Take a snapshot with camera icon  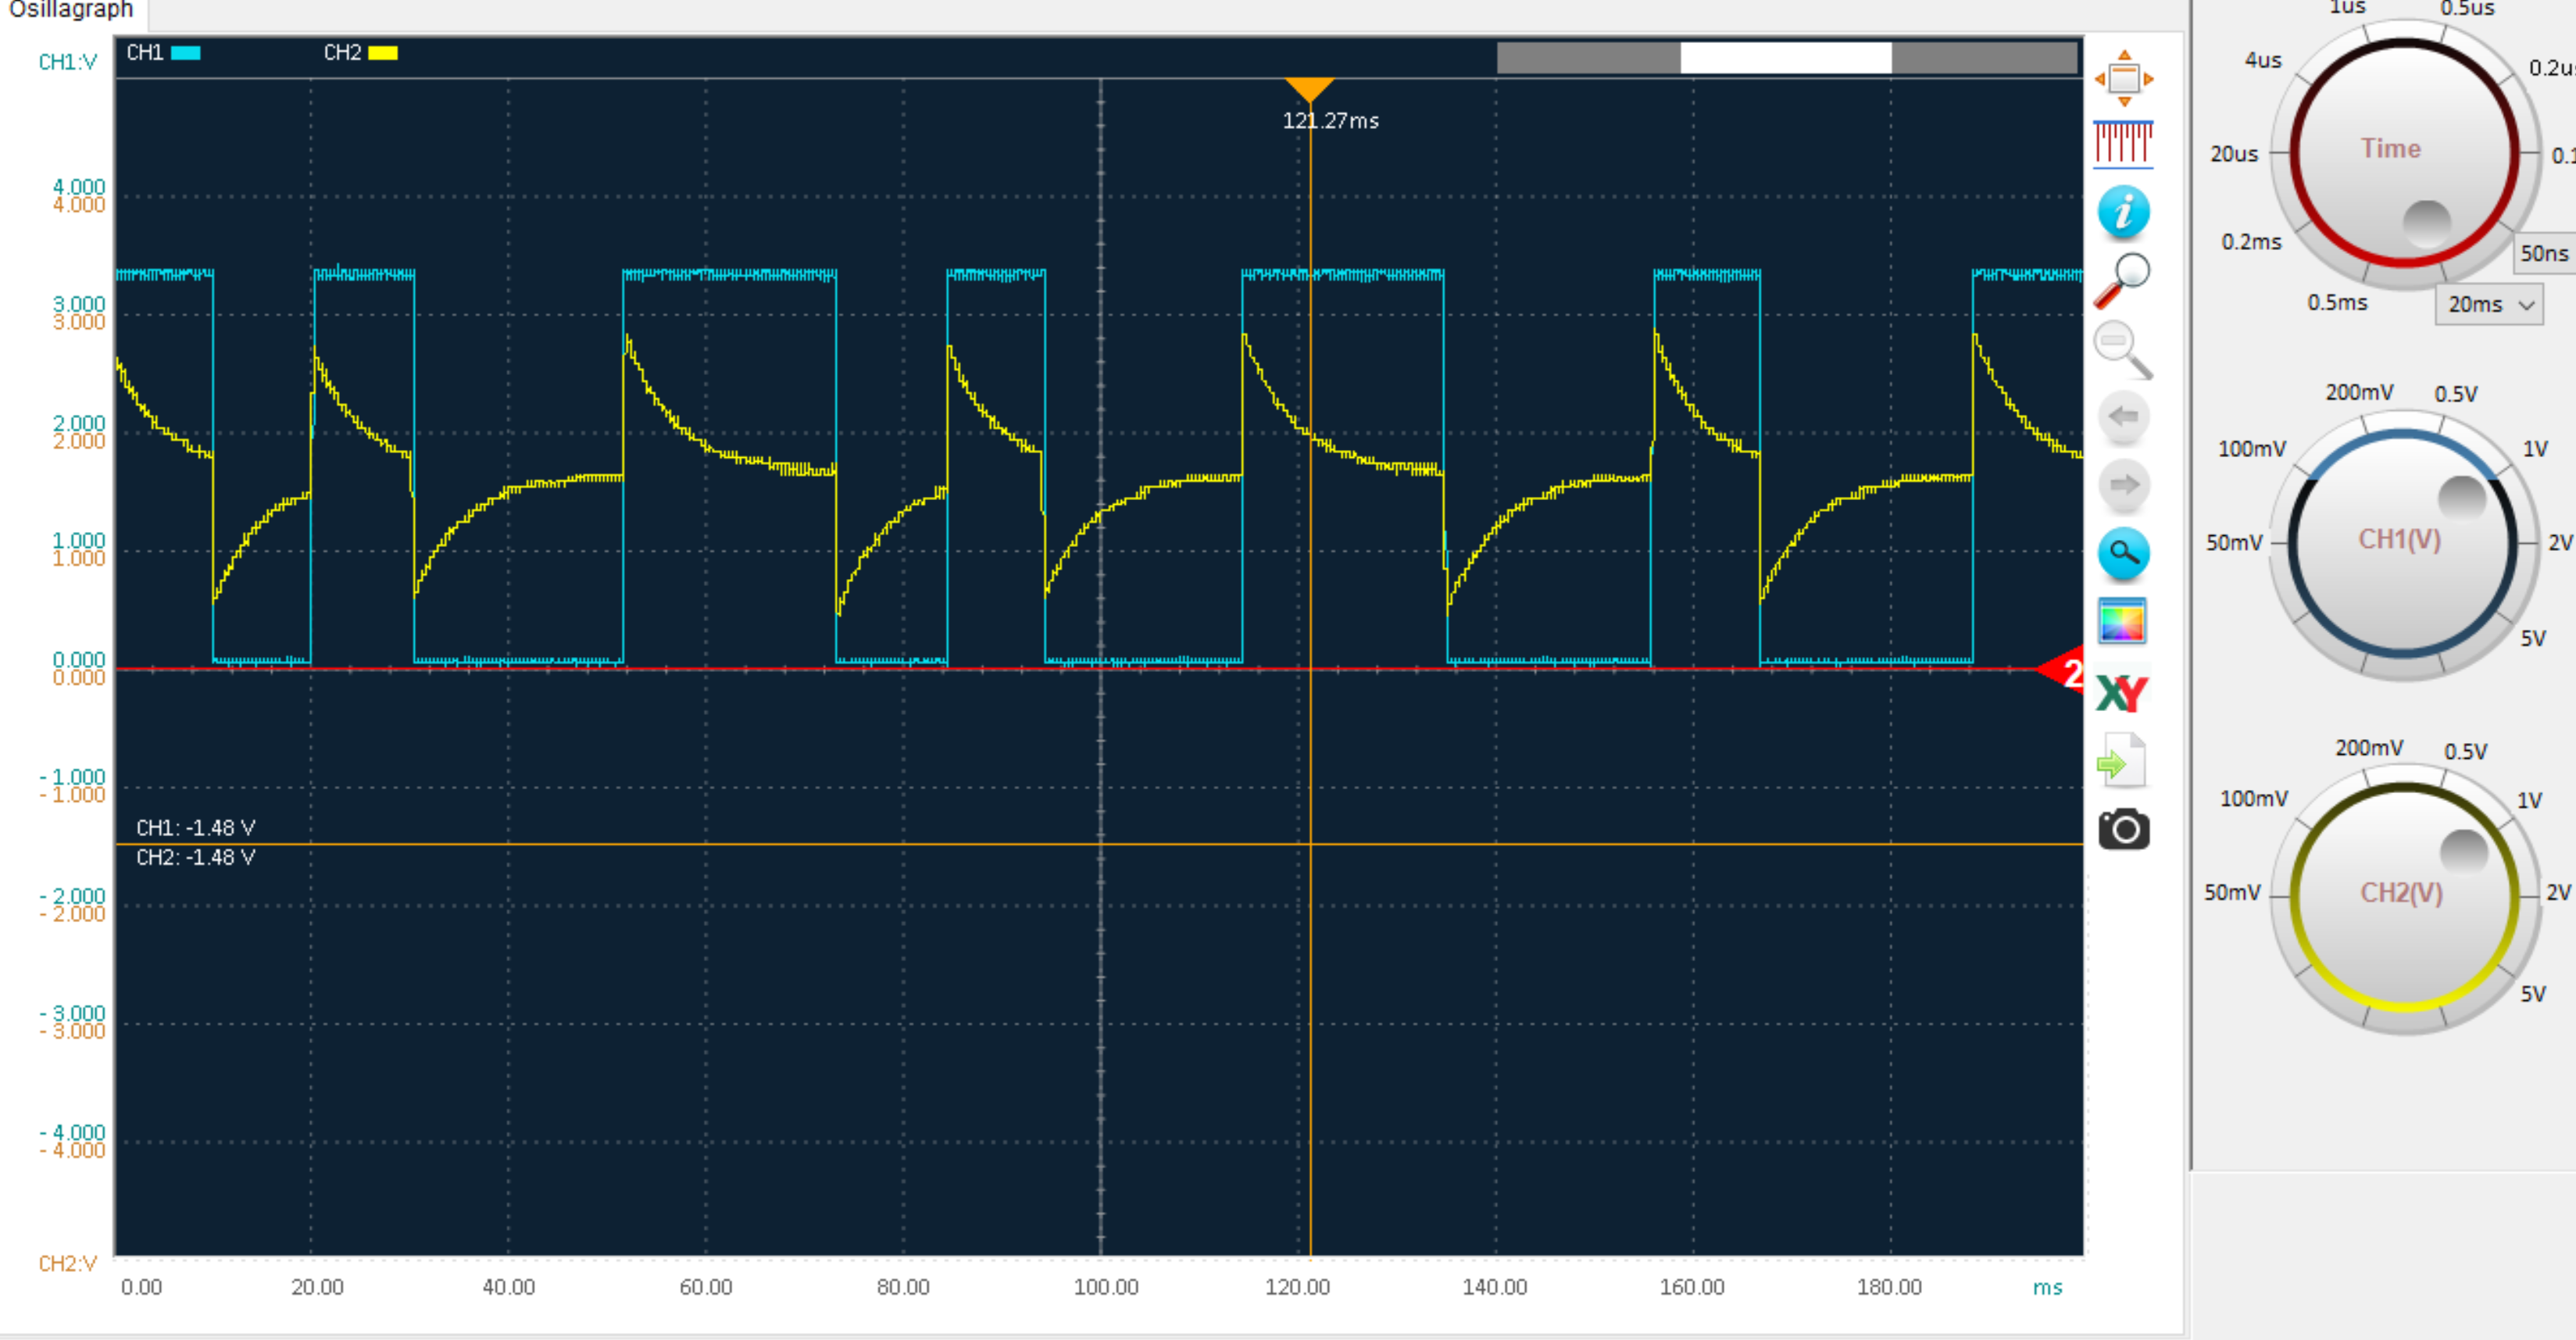(x=2123, y=829)
